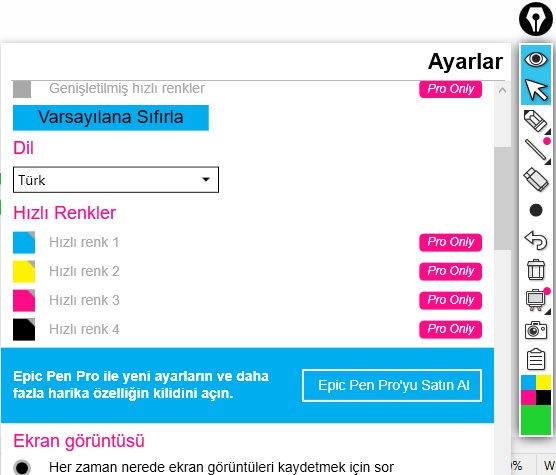
Task: Click the Epic Pen Pro'yu Satın Al button
Action: click(392, 385)
